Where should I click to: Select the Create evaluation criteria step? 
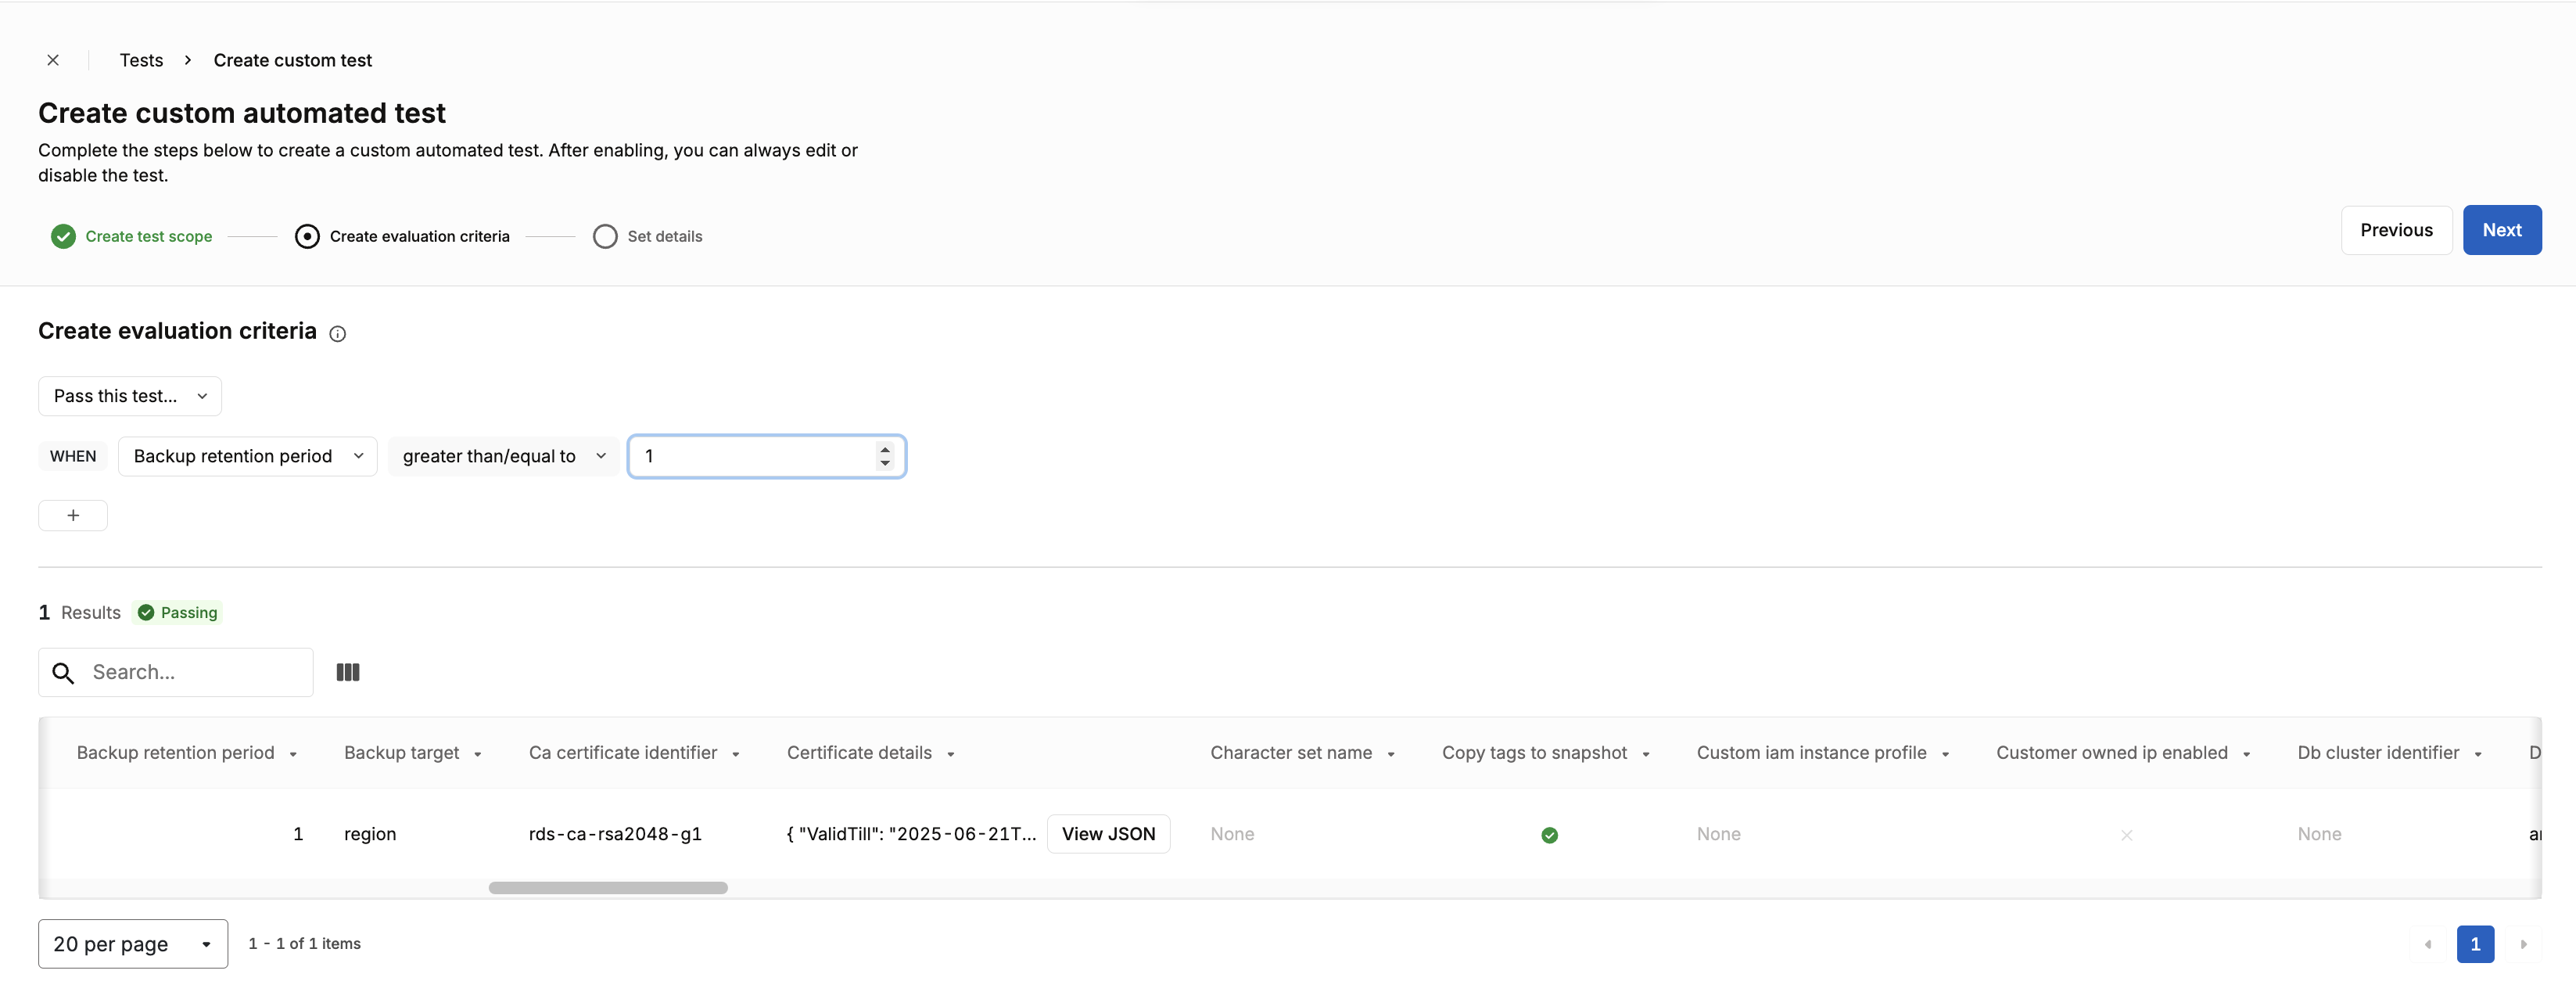(x=402, y=236)
